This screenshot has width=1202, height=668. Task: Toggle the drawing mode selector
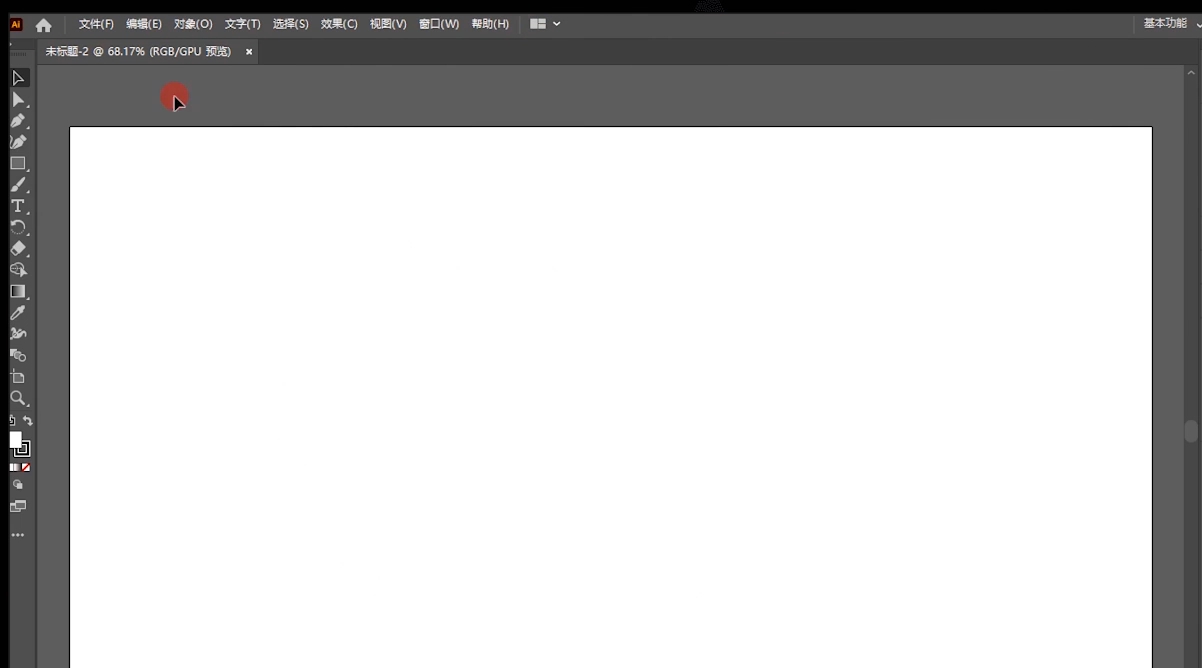(x=18, y=485)
